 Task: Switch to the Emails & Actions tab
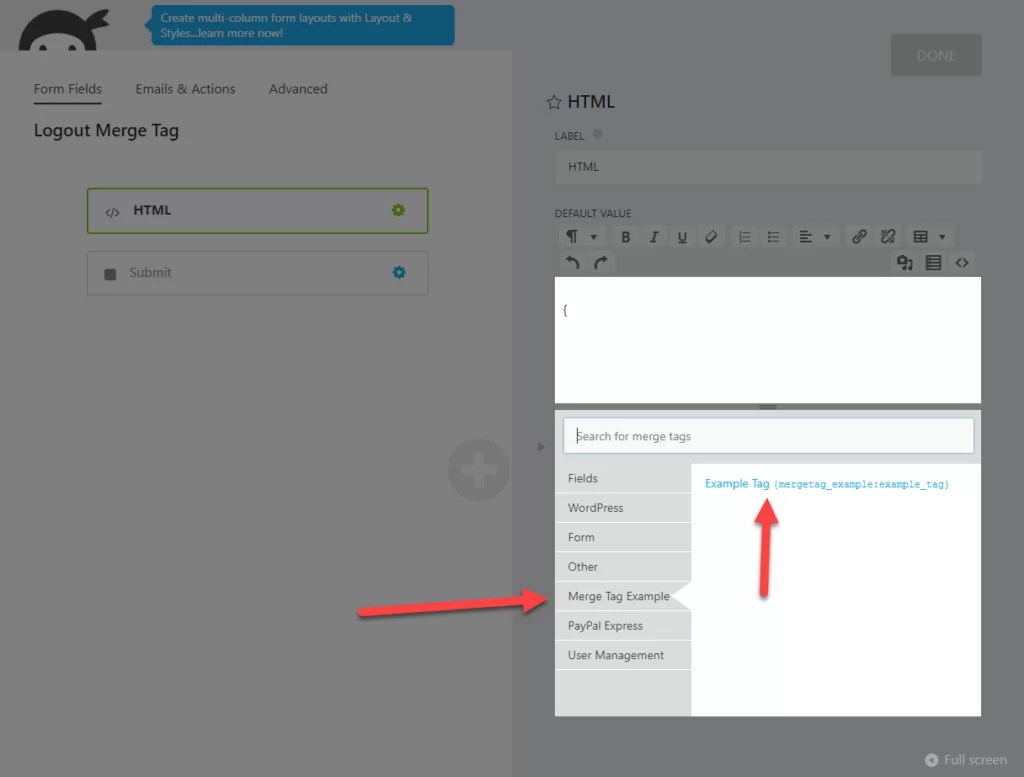(x=185, y=89)
